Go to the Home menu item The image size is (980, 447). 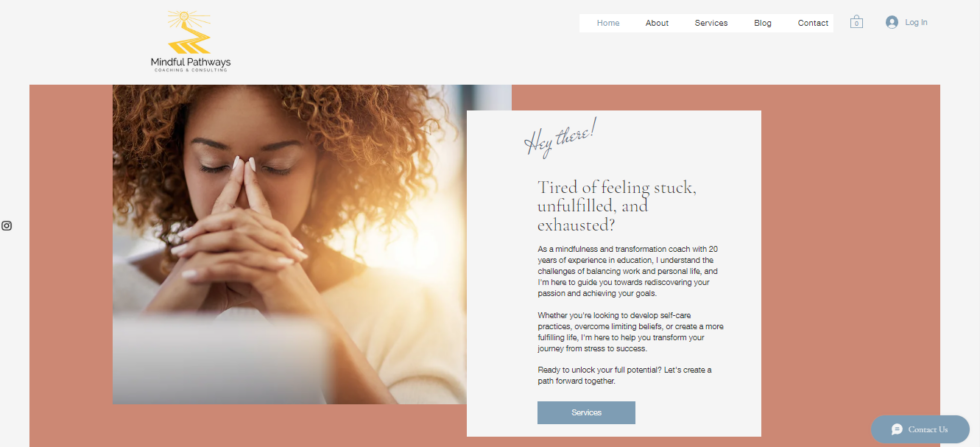click(x=608, y=23)
